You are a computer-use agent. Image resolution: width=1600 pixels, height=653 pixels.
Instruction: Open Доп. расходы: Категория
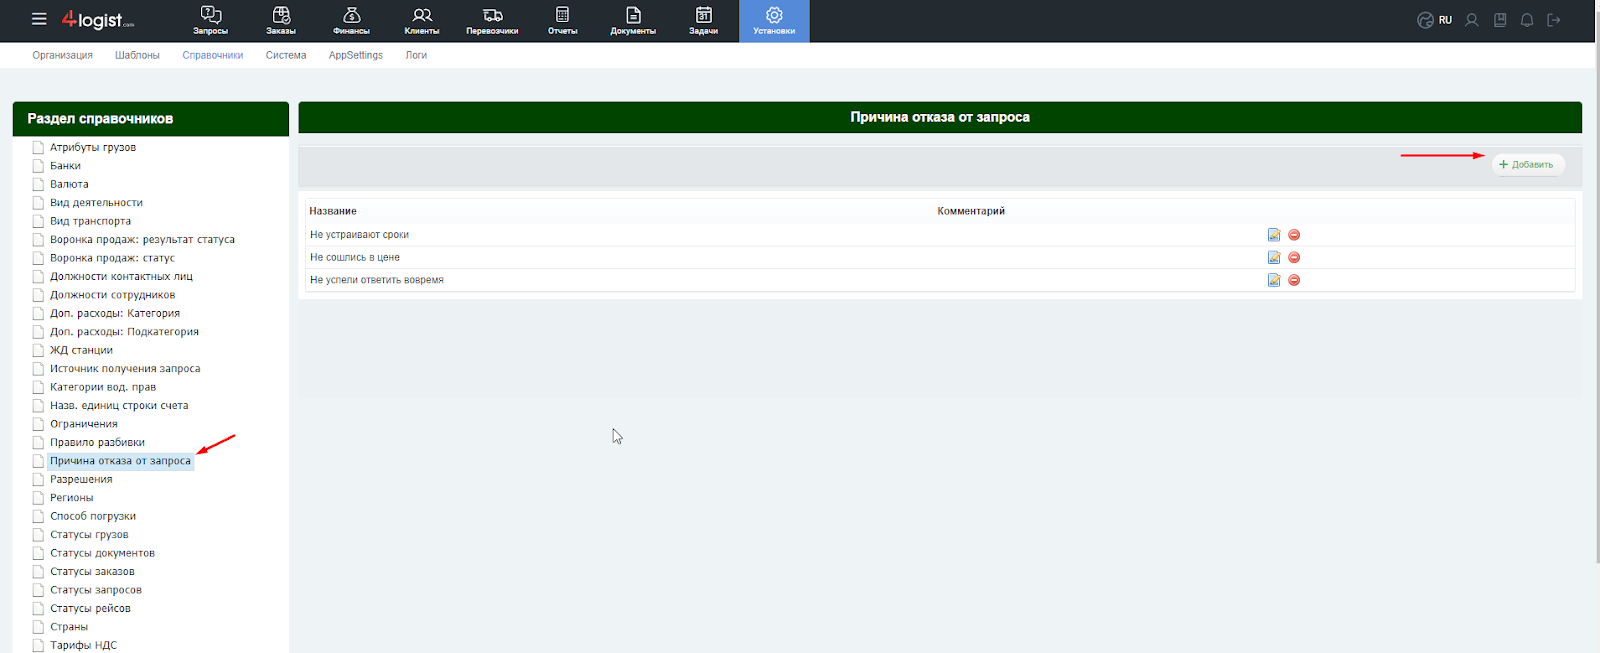(x=115, y=314)
